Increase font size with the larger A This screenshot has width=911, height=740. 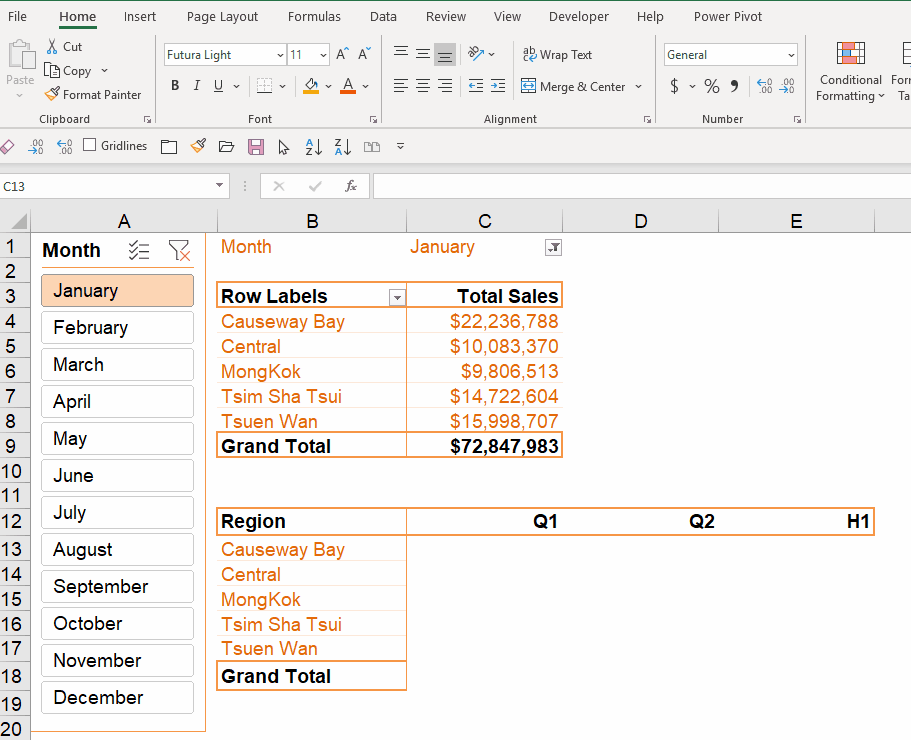[342, 55]
